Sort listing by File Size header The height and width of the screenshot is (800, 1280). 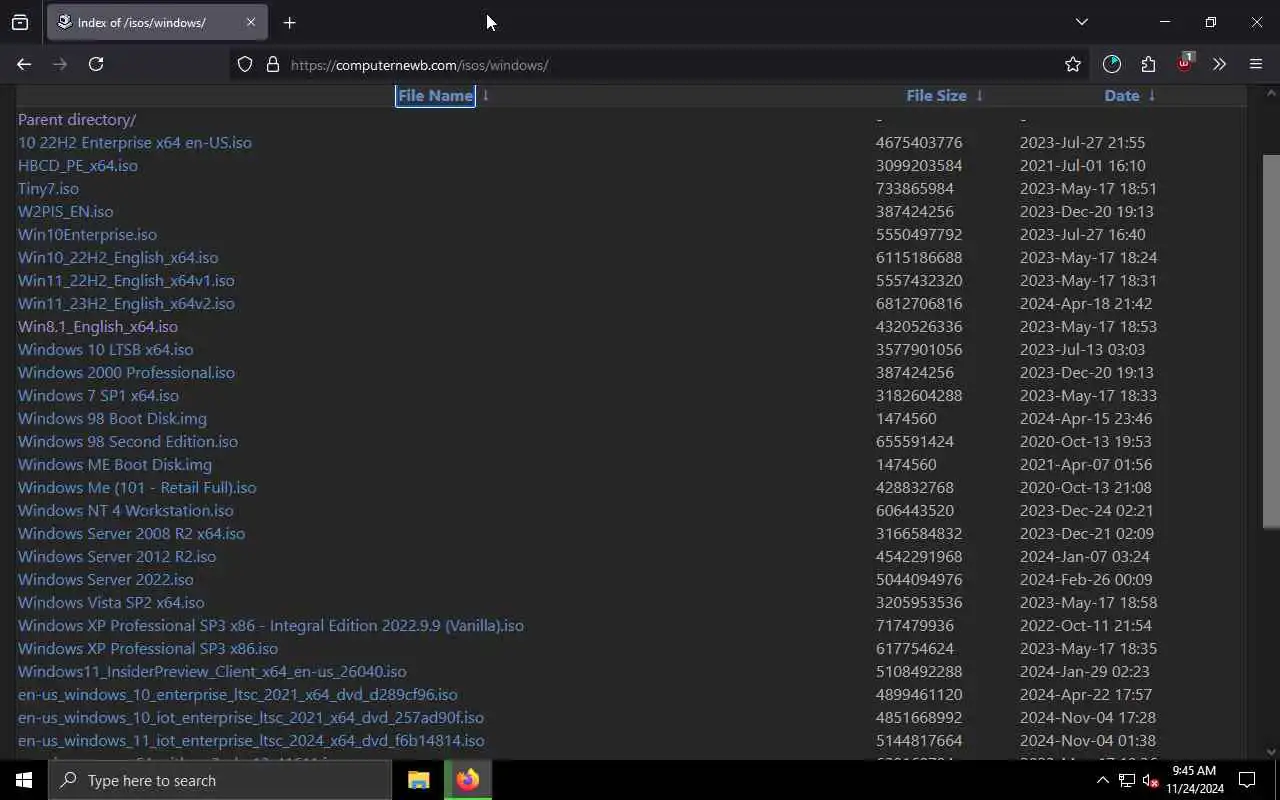click(x=936, y=96)
